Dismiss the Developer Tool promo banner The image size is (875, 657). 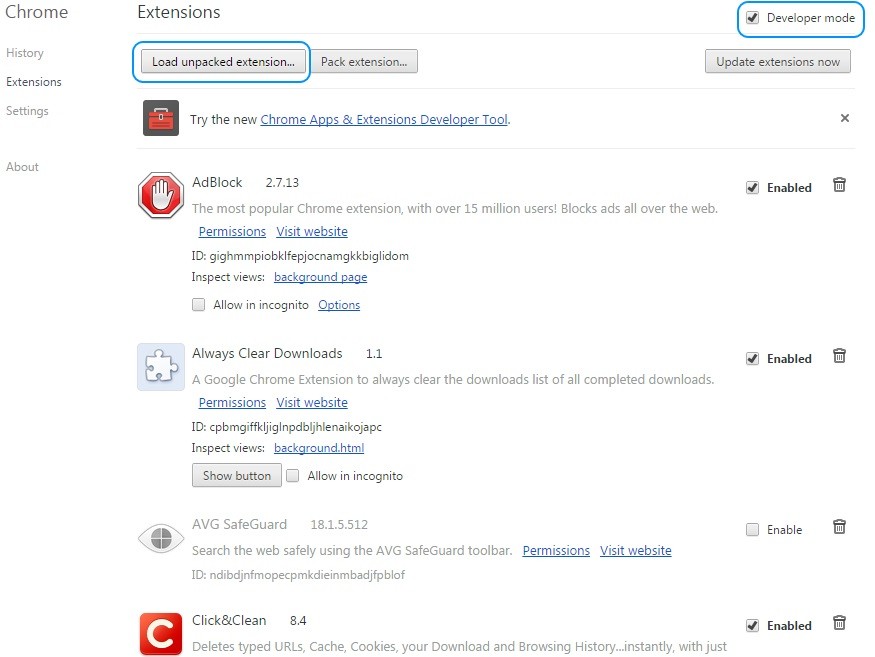[845, 118]
